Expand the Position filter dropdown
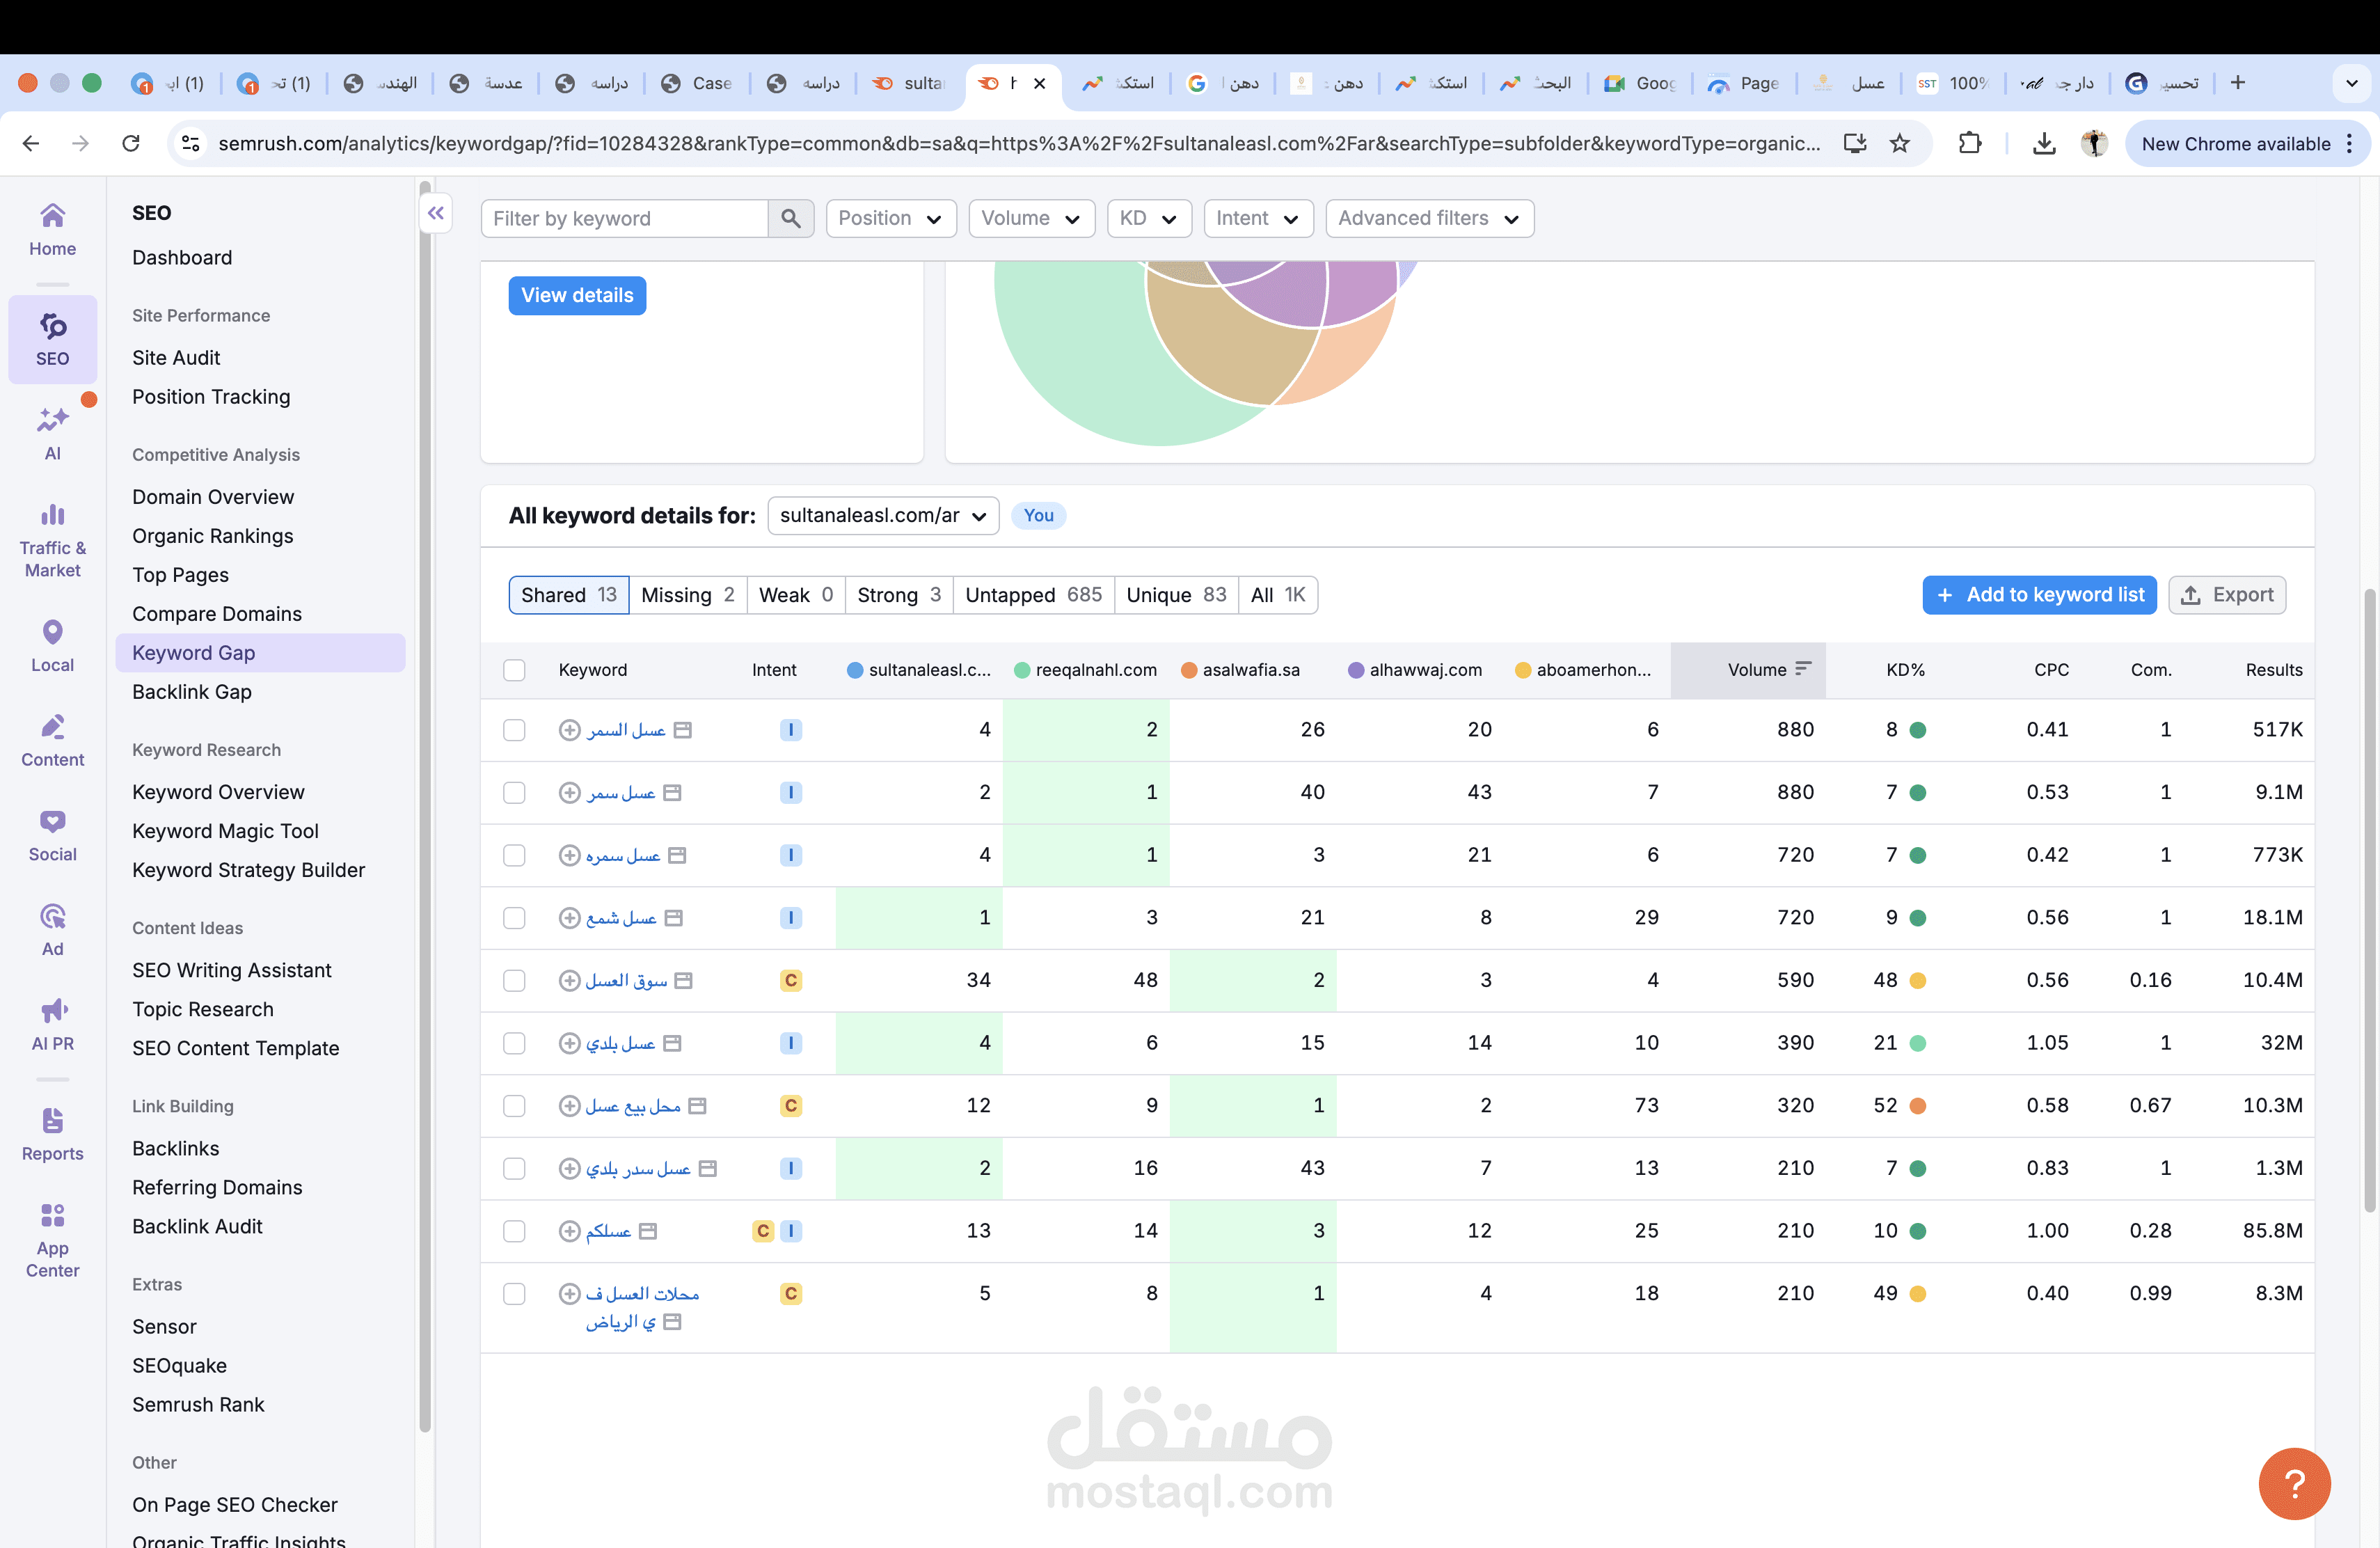This screenshot has height=1548, width=2380. coord(890,218)
